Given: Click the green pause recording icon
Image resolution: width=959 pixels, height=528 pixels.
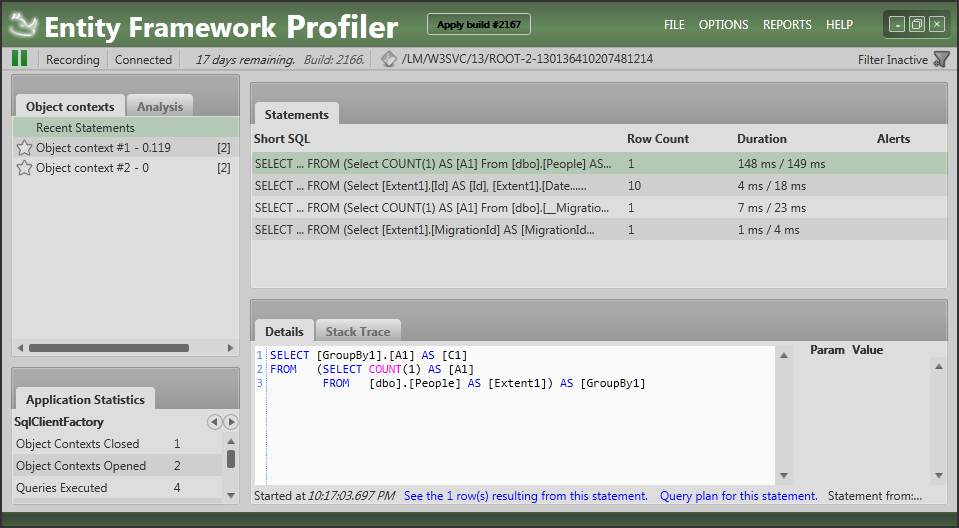Looking at the screenshot, I should click(x=19, y=59).
